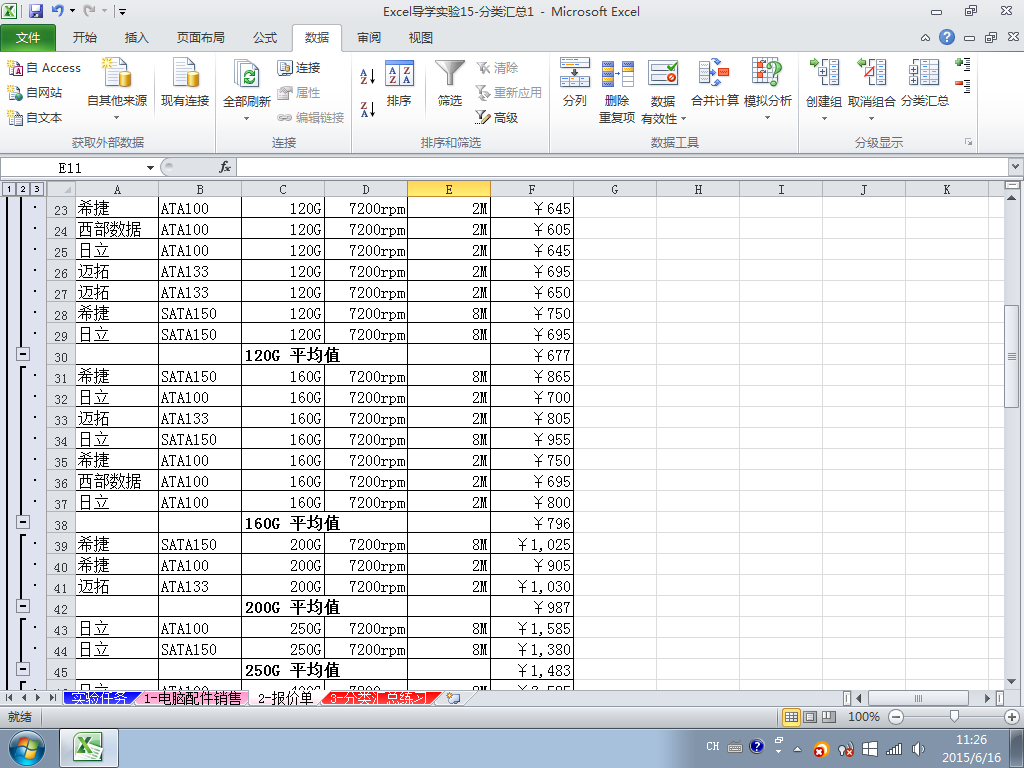The image size is (1024, 768).
Task: Switch to the 开始 (Home) tab
Action: (x=85, y=38)
